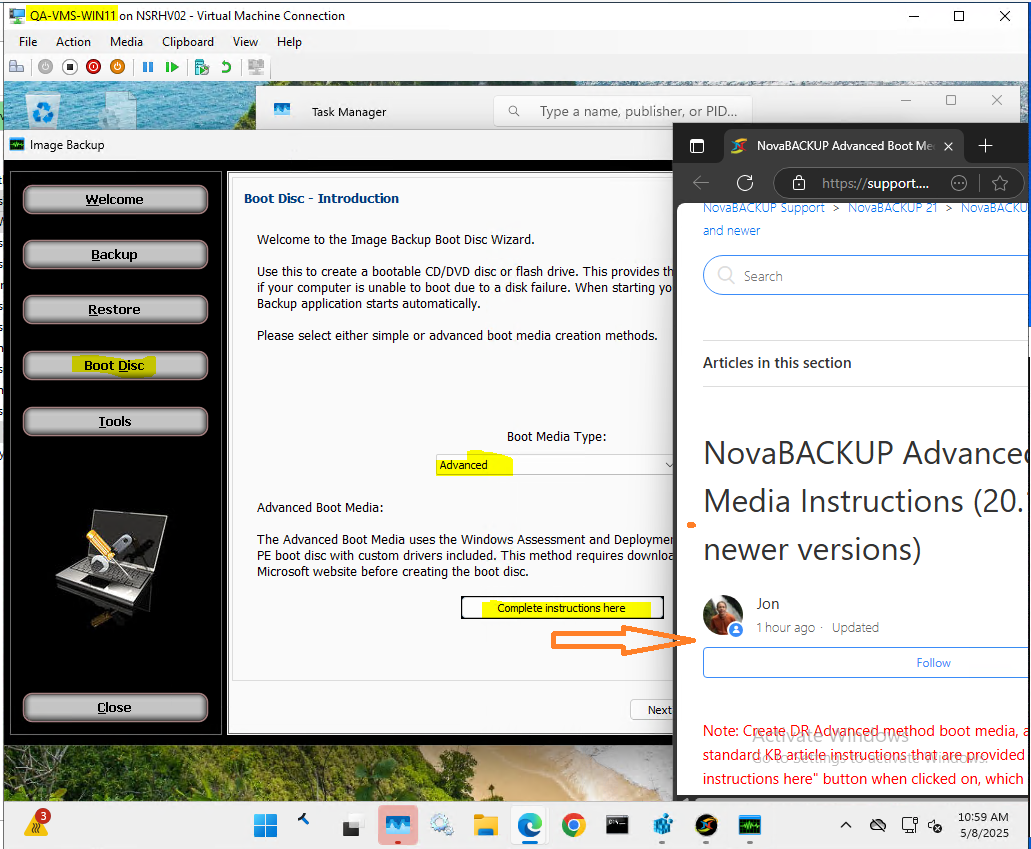Viewport: 1031px width, 849px height.
Task: Click the site lock icon in address bar
Action: pyautogui.click(x=798, y=183)
